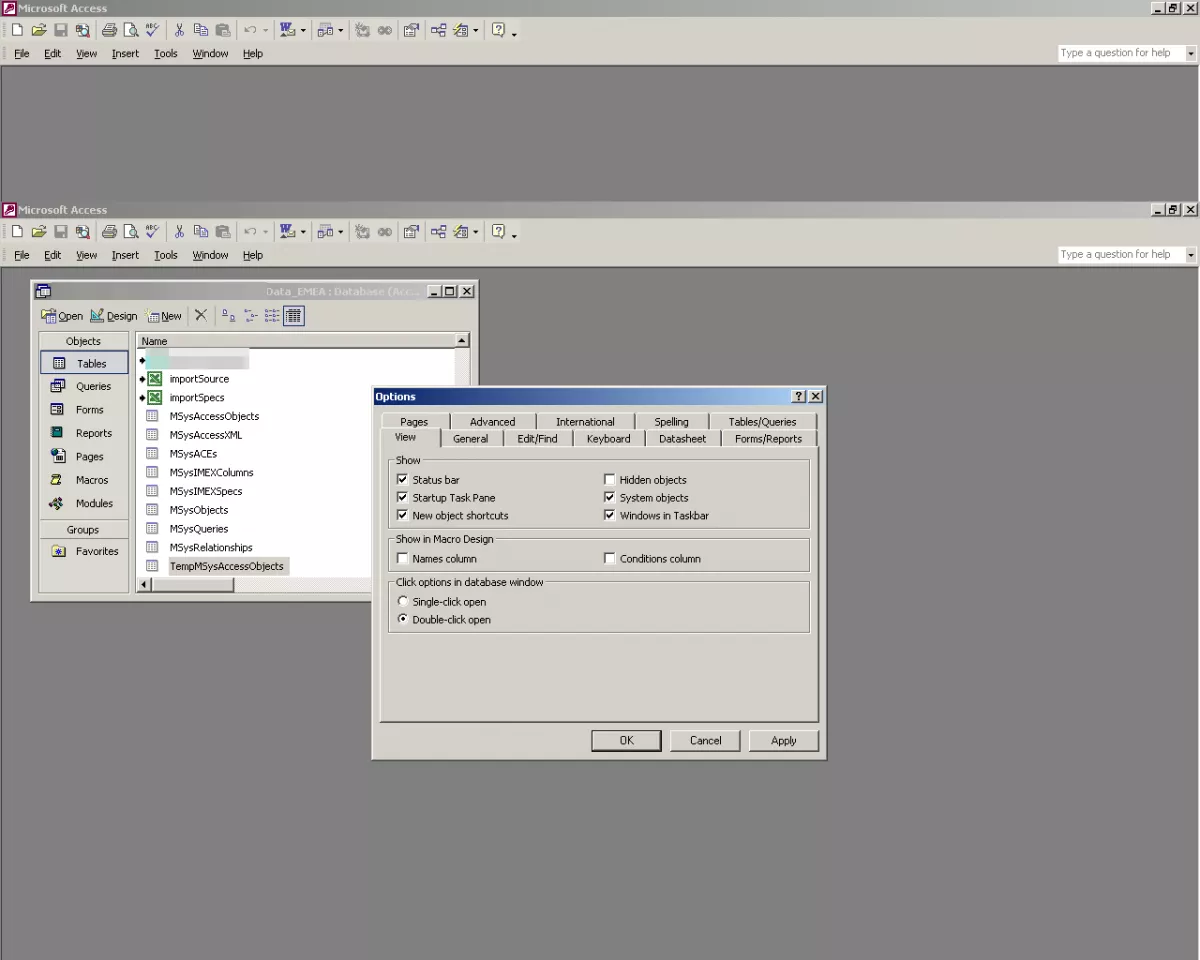Switch database window to Small Icons view
The height and width of the screenshot is (960, 1200).
tap(250, 315)
